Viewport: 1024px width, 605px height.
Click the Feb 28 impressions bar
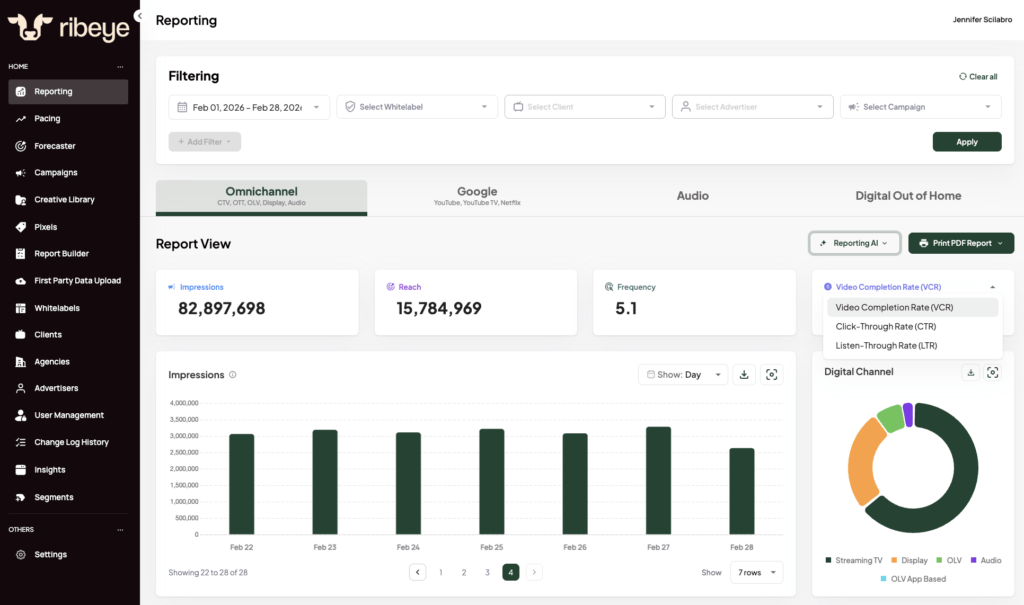742,491
